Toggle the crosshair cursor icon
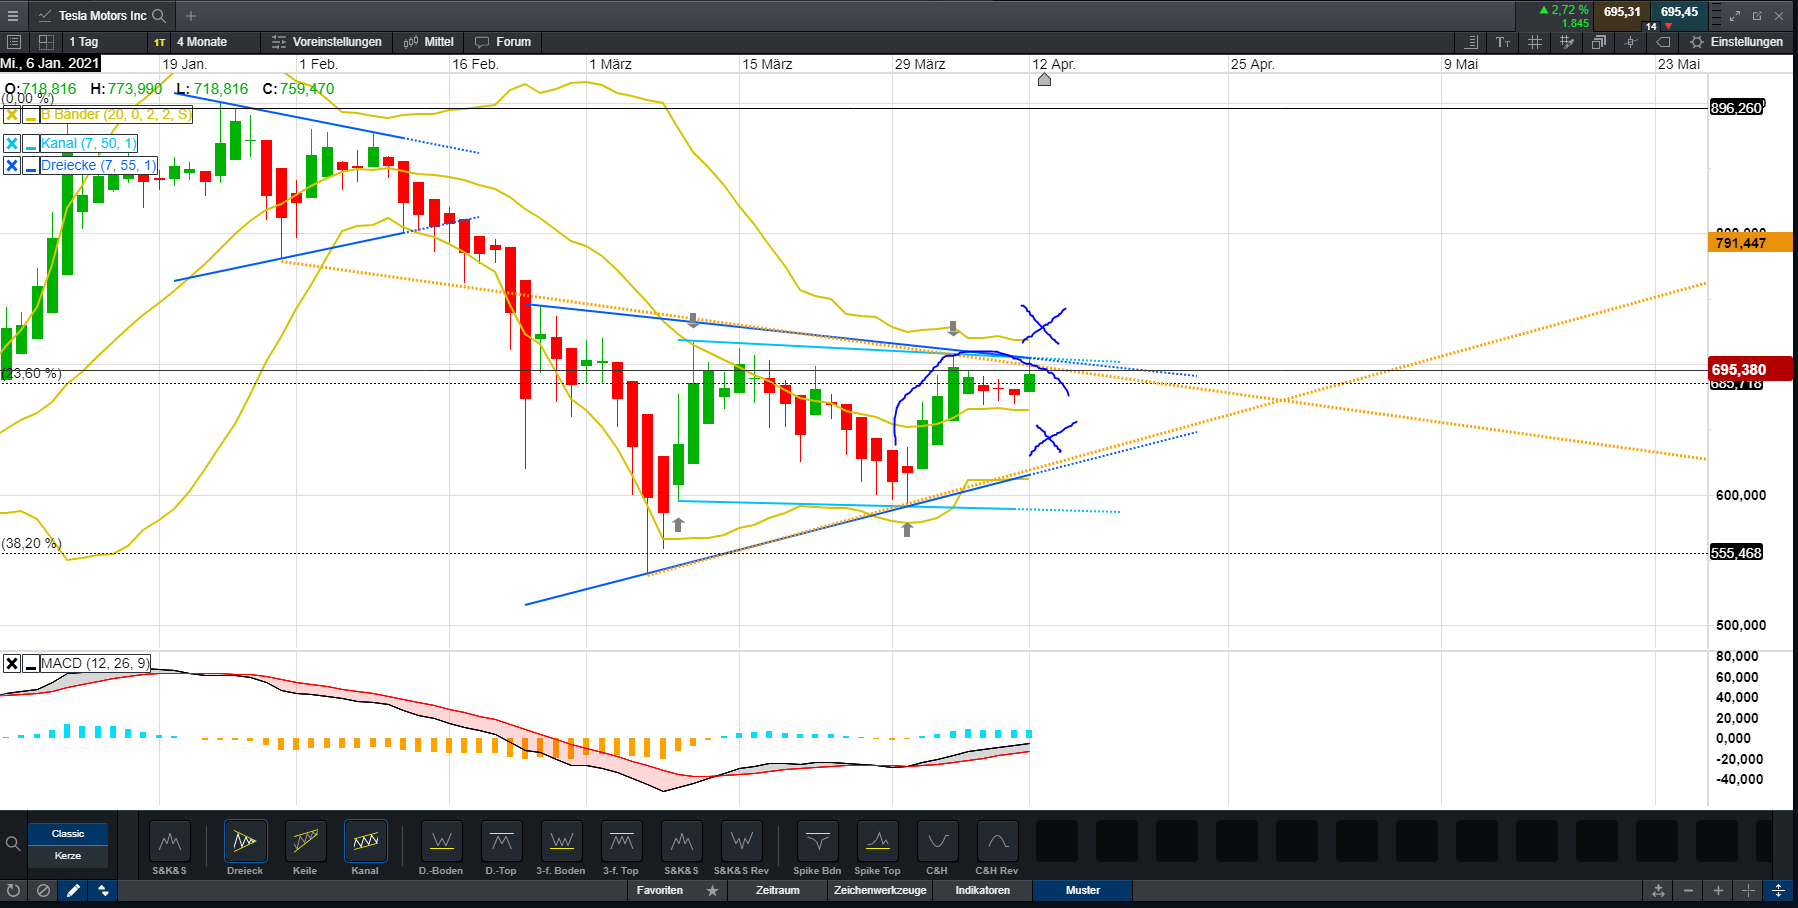Image resolution: width=1798 pixels, height=908 pixels. [1631, 42]
